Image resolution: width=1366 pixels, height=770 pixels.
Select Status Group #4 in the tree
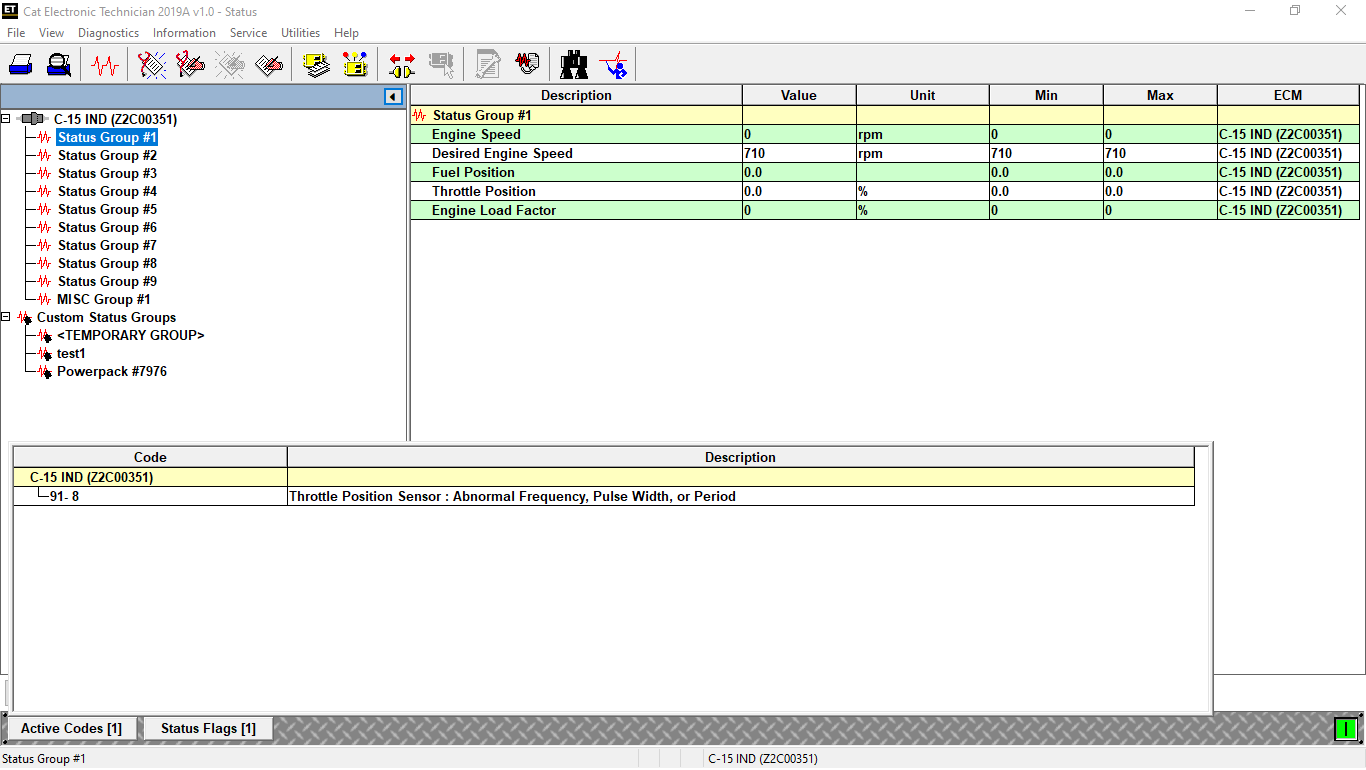[107, 191]
